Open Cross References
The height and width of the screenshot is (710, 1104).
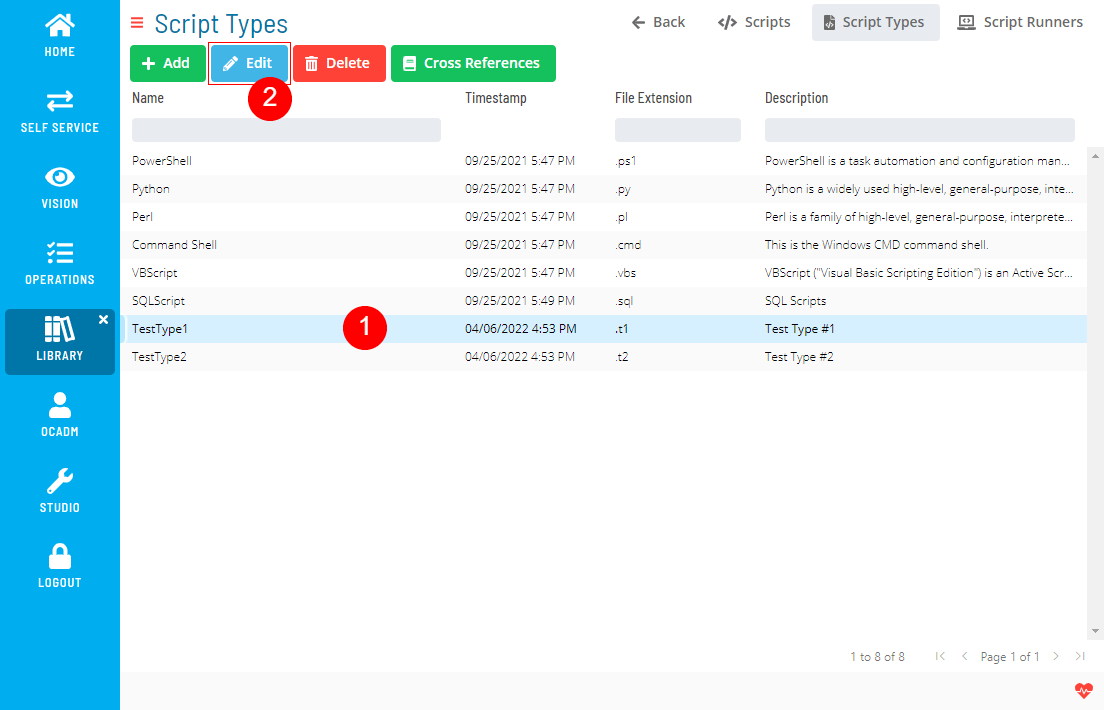[x=472, y=62]
